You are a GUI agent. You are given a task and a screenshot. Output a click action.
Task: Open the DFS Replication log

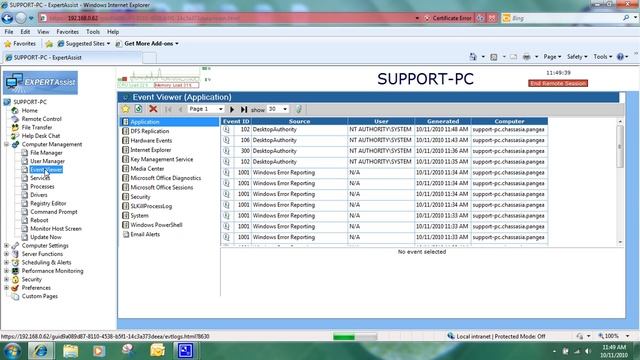point(149,131)
